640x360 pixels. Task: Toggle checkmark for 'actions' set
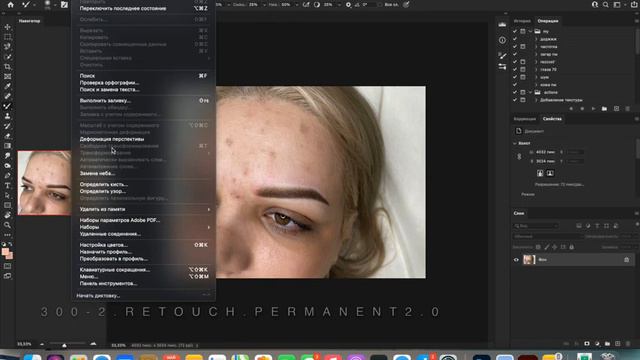(x=515, y=92)
